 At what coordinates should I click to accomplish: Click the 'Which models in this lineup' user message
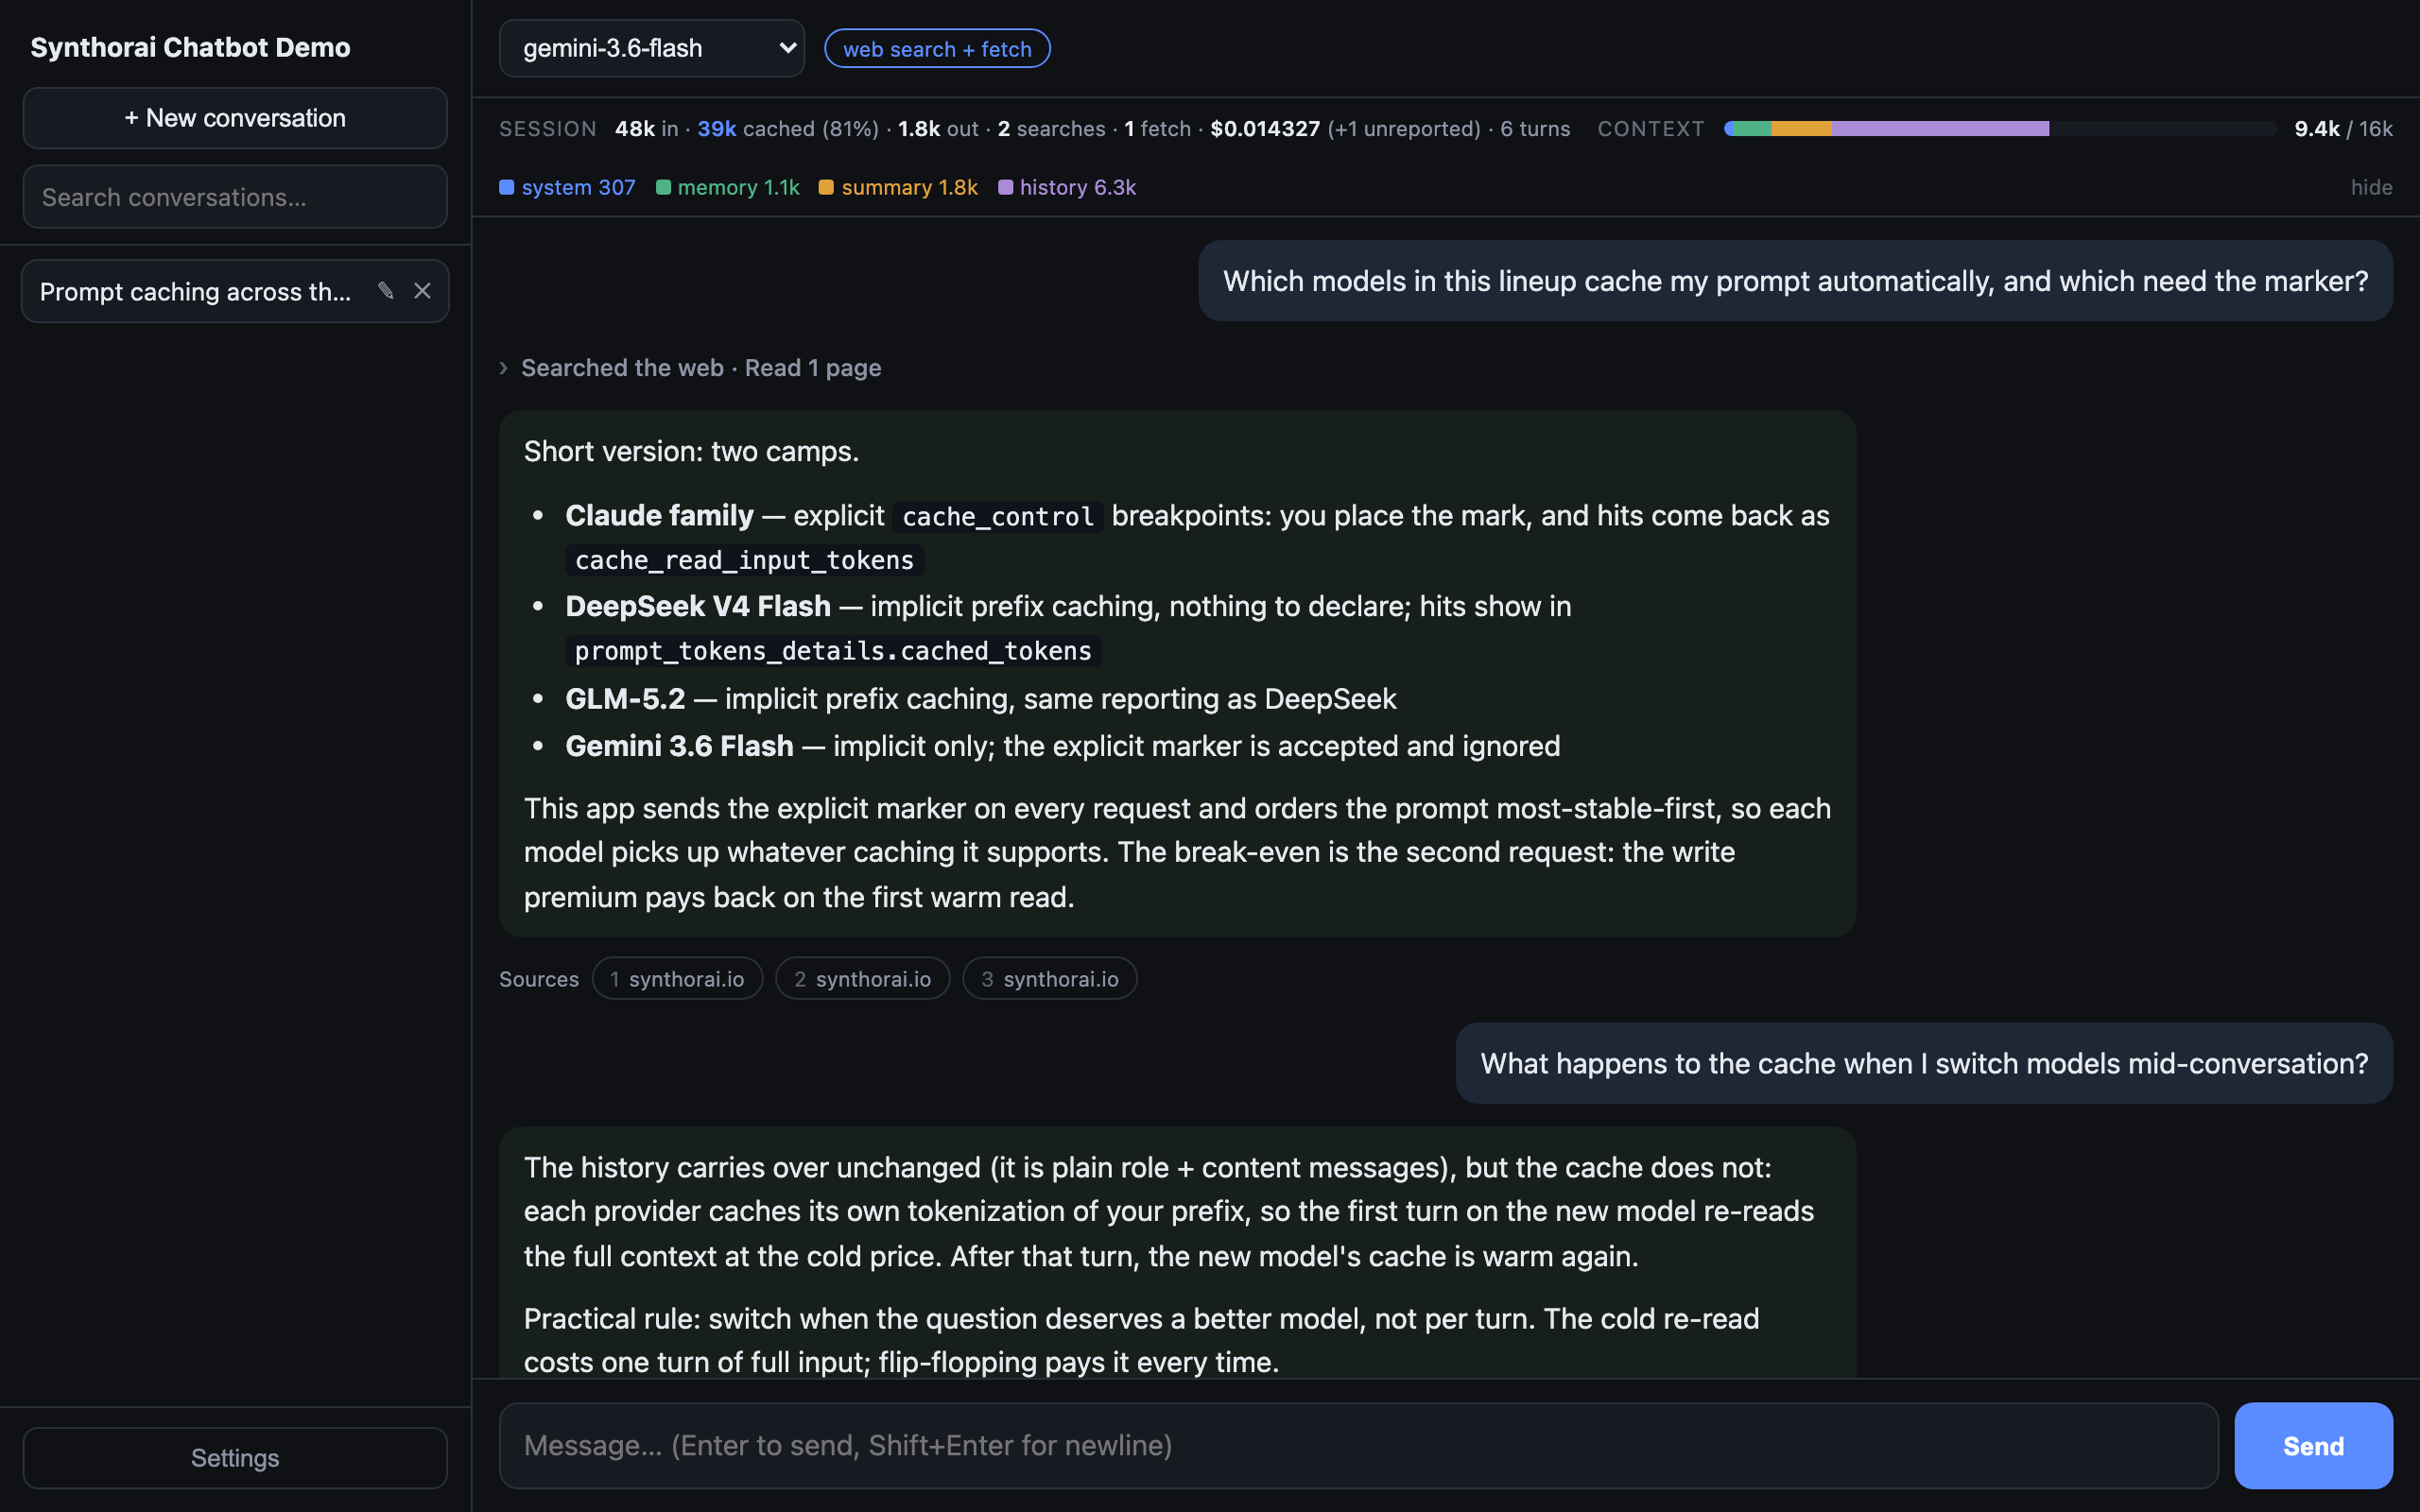(x=1795, y=281)
